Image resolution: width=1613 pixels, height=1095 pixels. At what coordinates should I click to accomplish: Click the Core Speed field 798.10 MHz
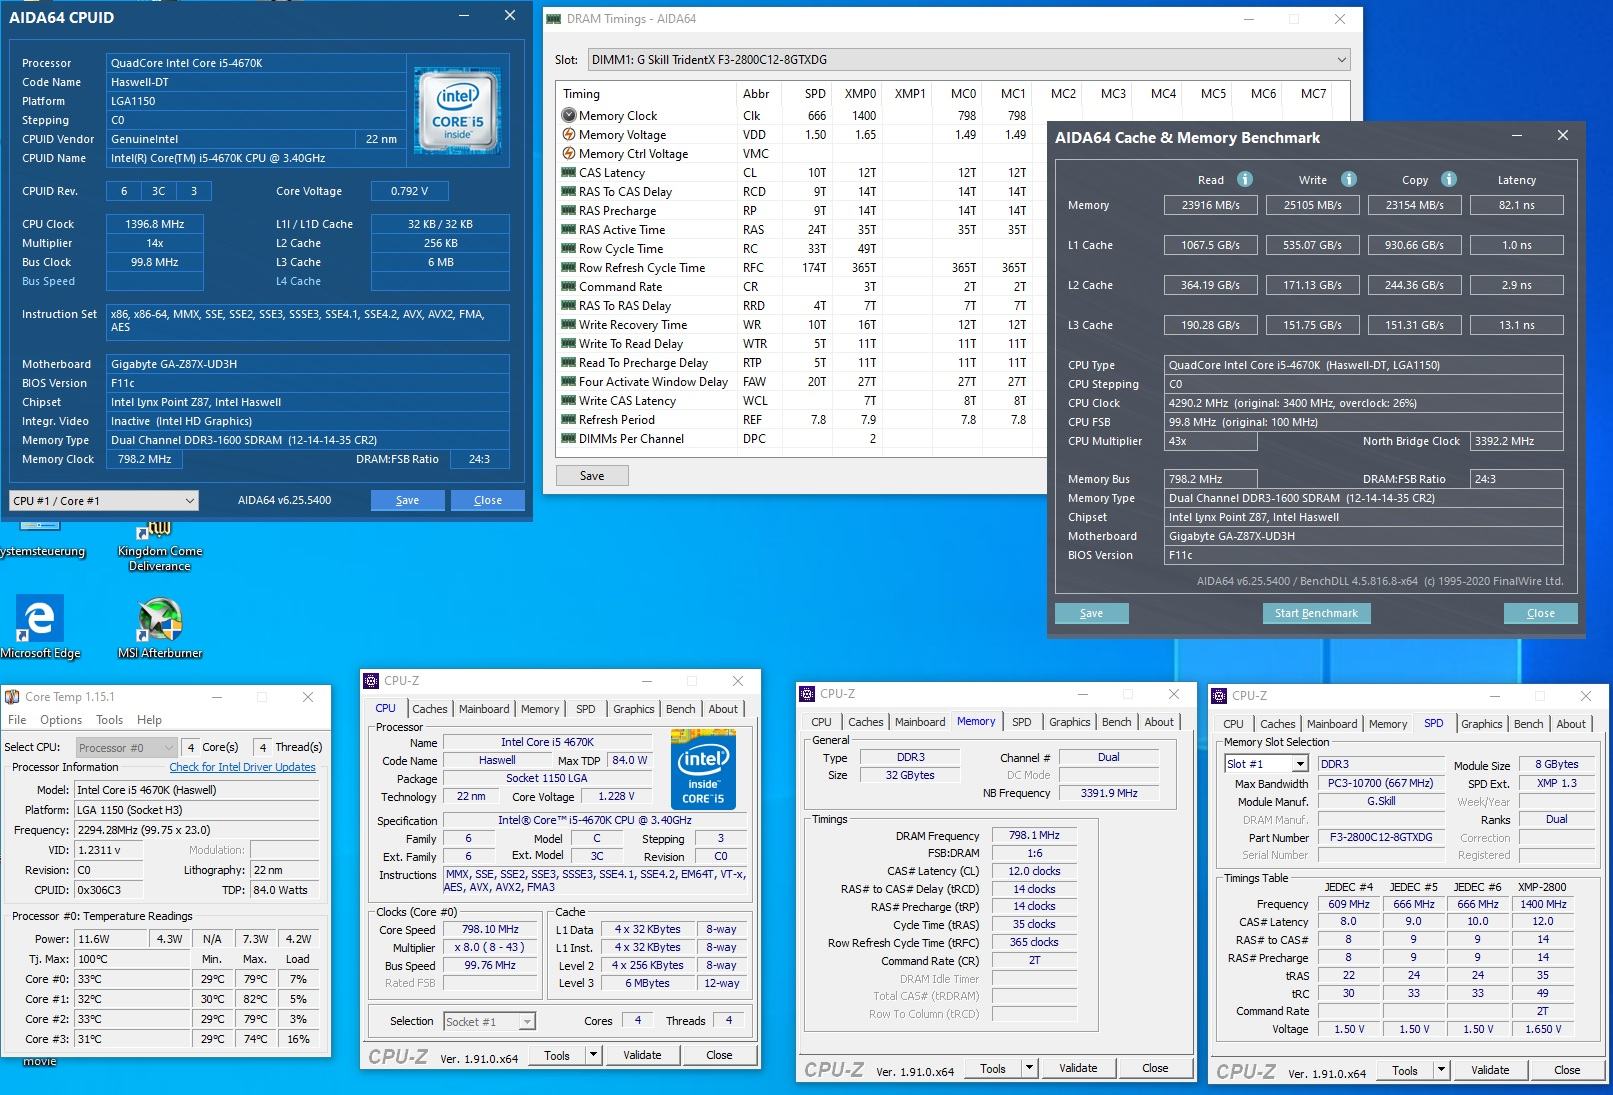coord(490,929)
